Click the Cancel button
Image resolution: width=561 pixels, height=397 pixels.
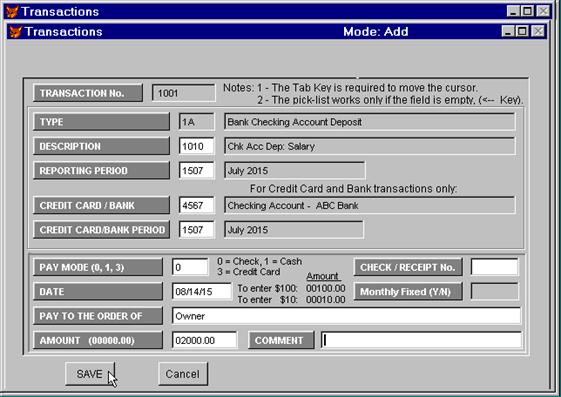[x=183, y=374]
